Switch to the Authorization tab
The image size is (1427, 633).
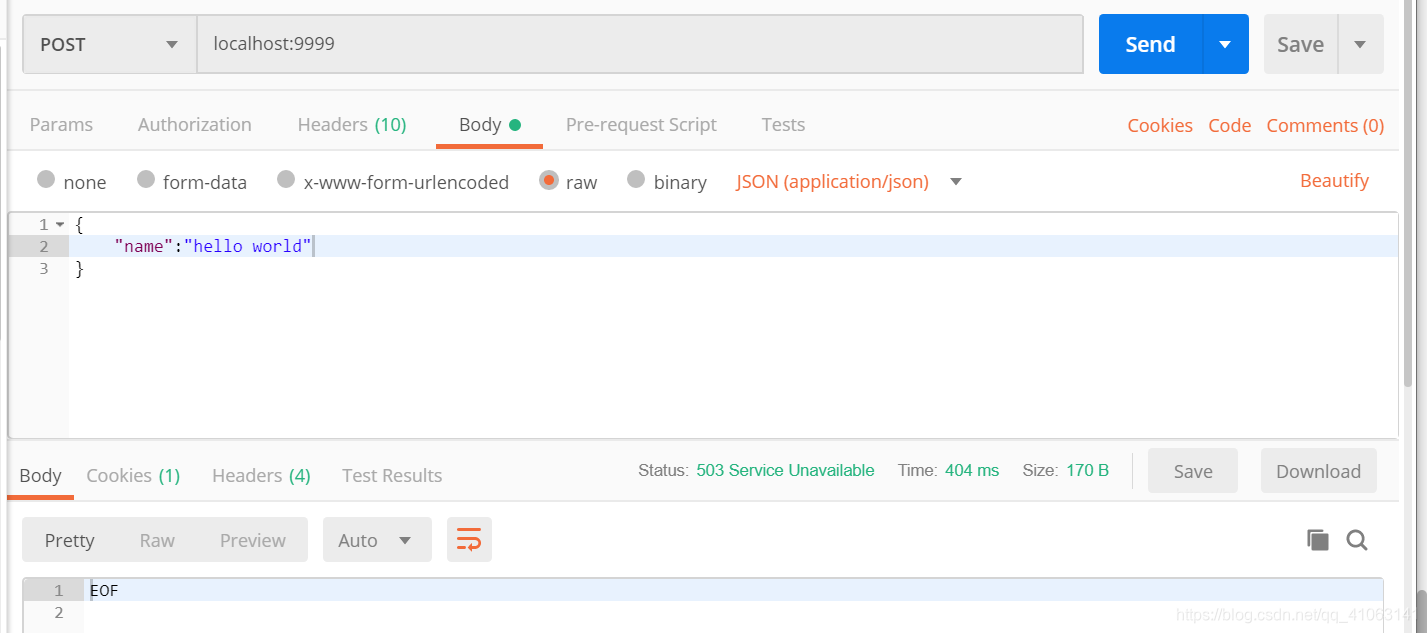tap(195, 125)
